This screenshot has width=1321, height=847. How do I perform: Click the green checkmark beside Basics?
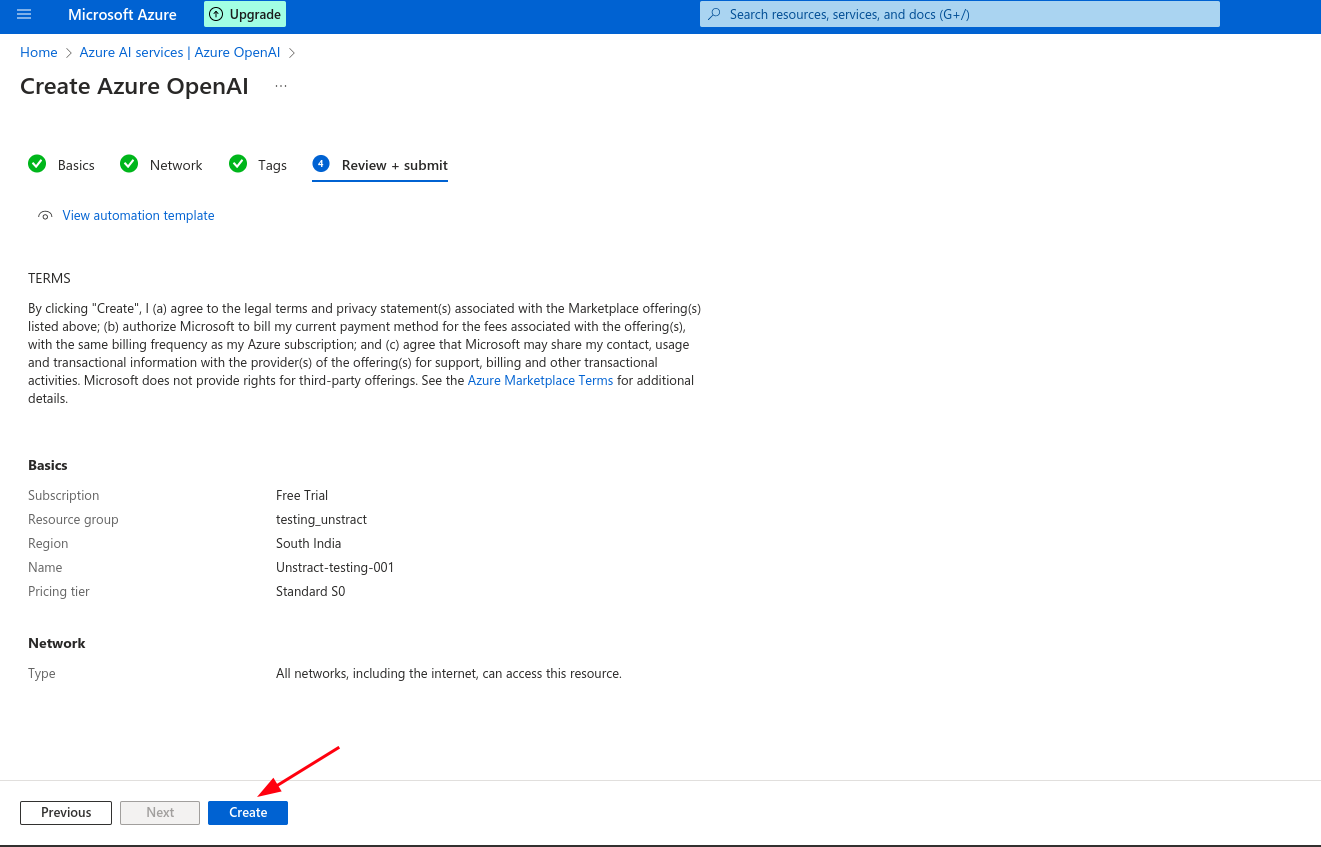coord(37,164)
